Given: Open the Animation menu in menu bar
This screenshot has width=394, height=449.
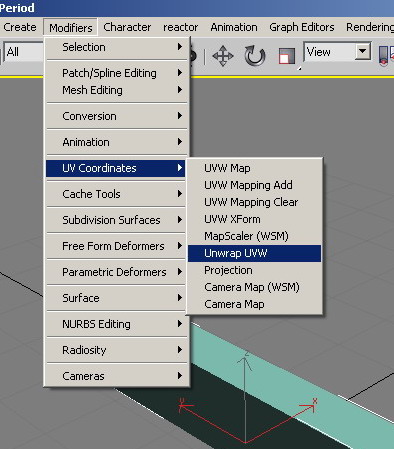Looking at the screenshot, I should (x=234, y=27).
